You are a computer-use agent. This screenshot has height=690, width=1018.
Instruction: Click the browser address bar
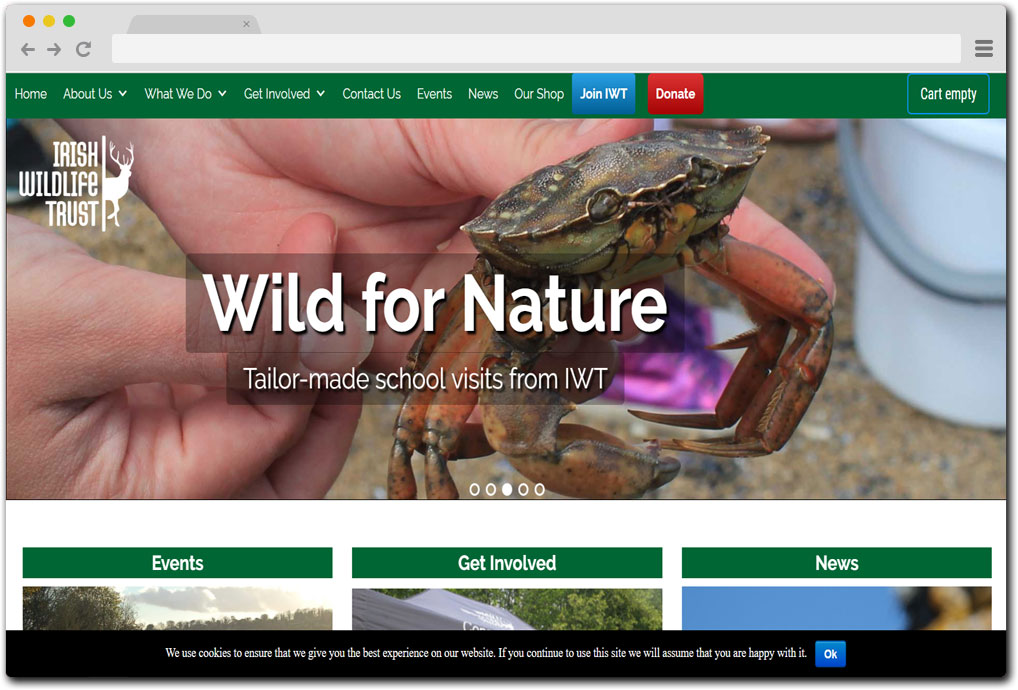536,48
